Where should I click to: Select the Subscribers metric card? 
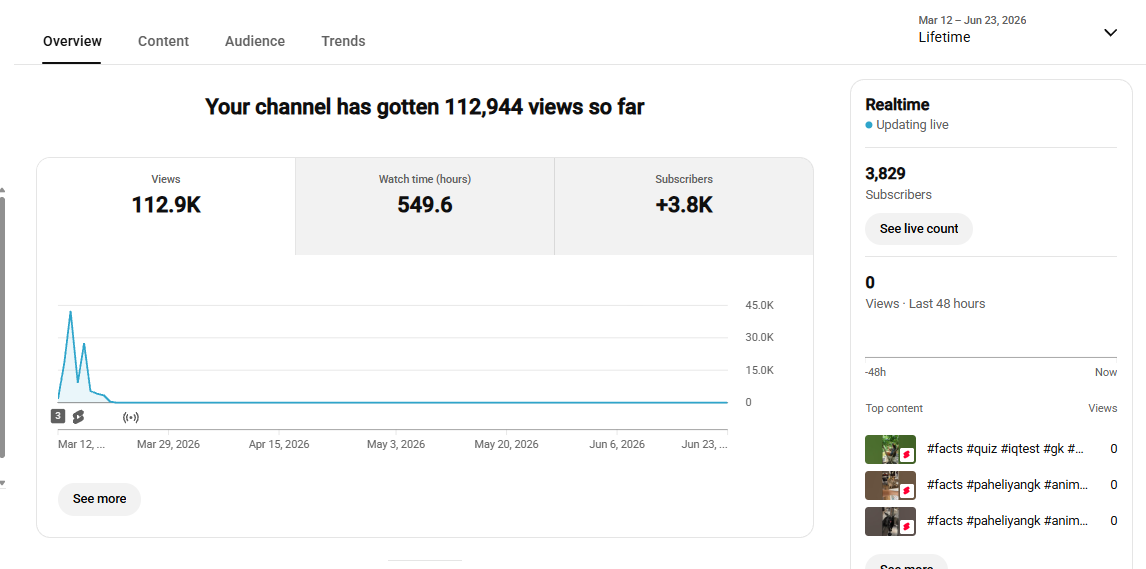coord(684,206)
